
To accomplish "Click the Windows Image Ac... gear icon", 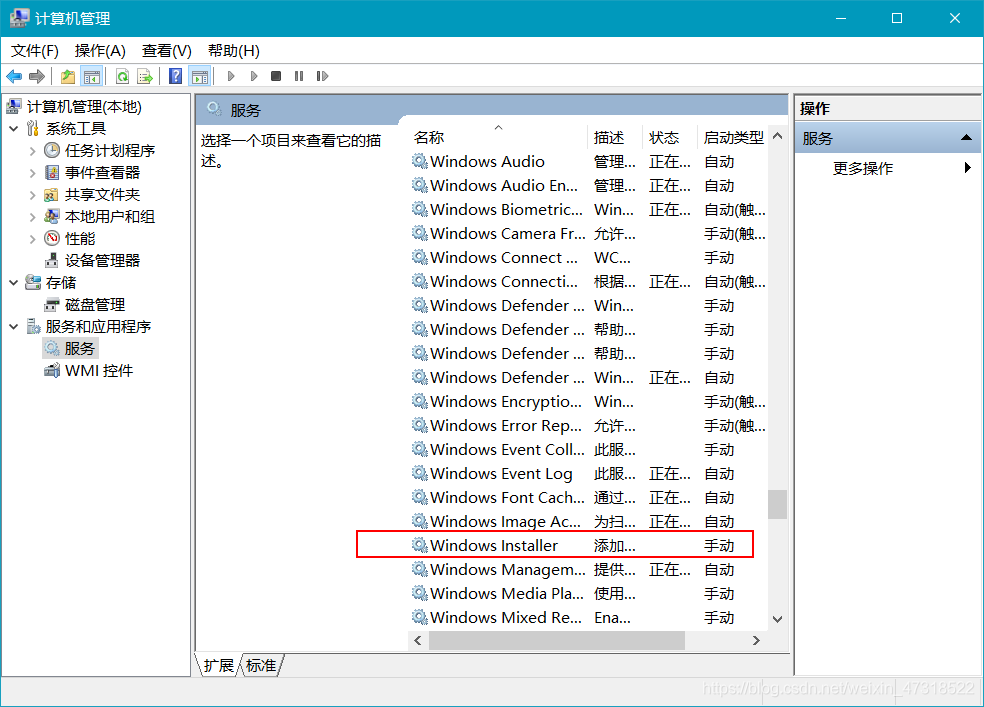I will coord(419,521).
